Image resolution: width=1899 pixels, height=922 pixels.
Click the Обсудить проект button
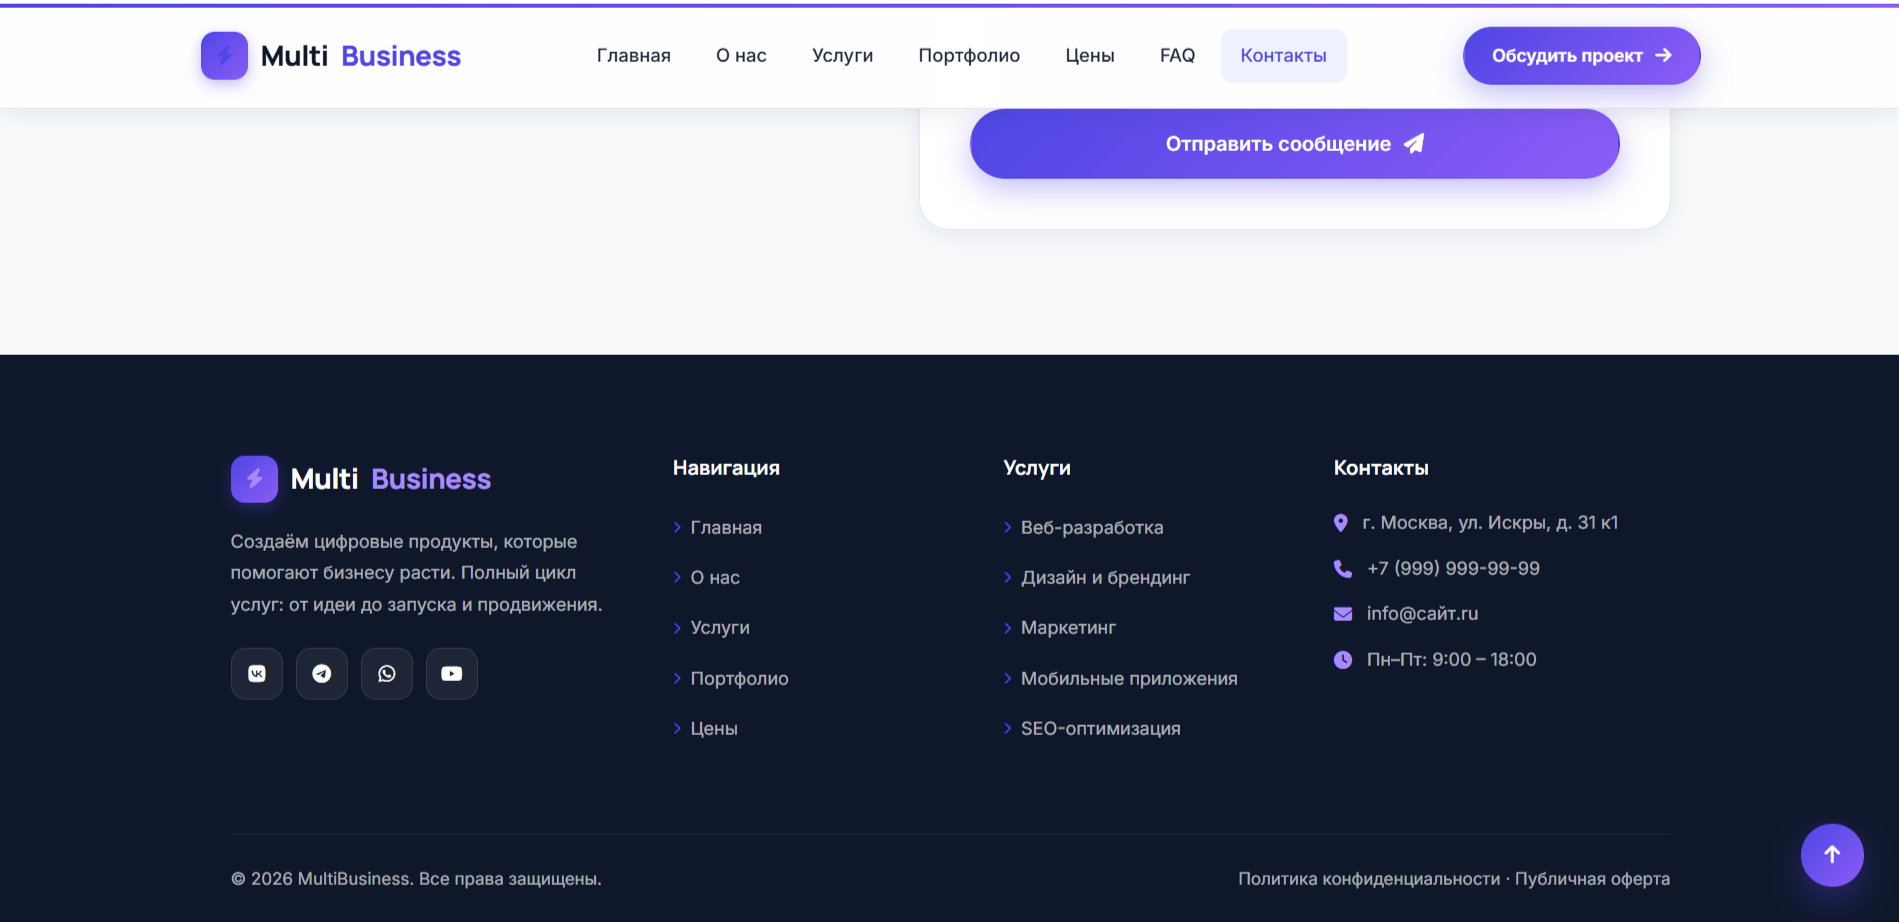click(x=1582, y=56)
